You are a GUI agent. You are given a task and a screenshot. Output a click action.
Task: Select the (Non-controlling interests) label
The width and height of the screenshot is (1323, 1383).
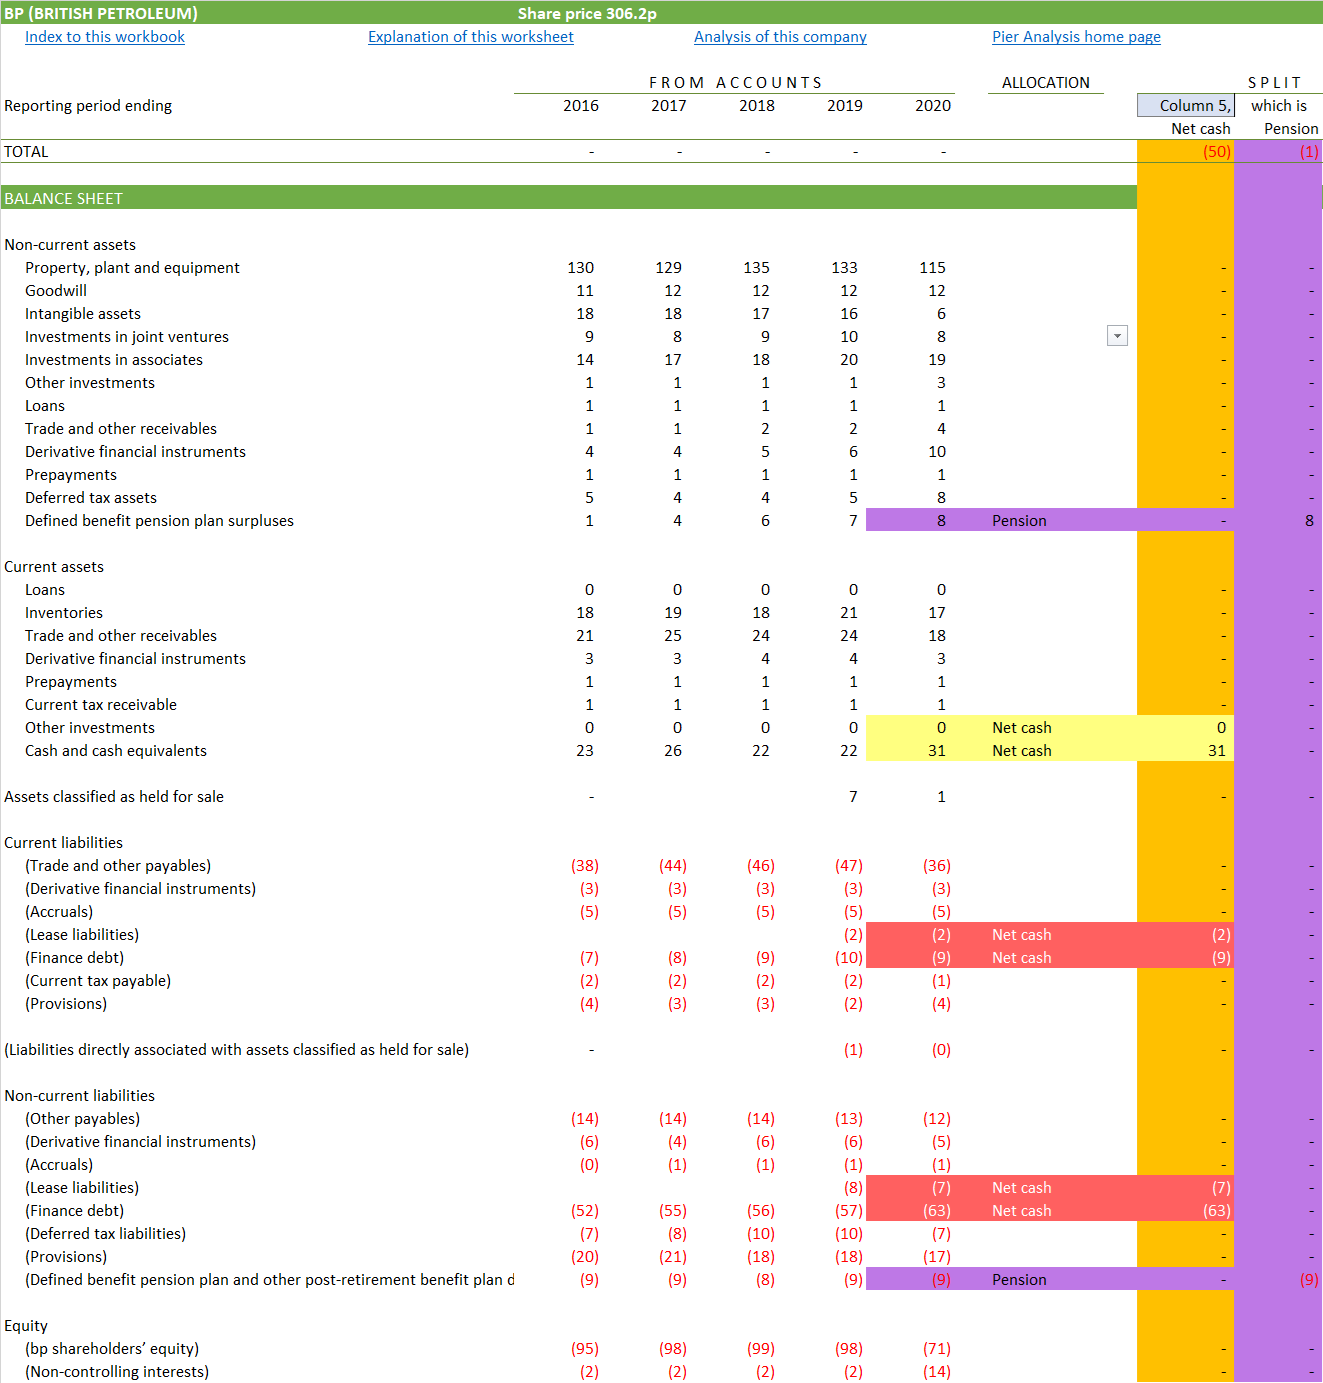(x=117, y=1372)
